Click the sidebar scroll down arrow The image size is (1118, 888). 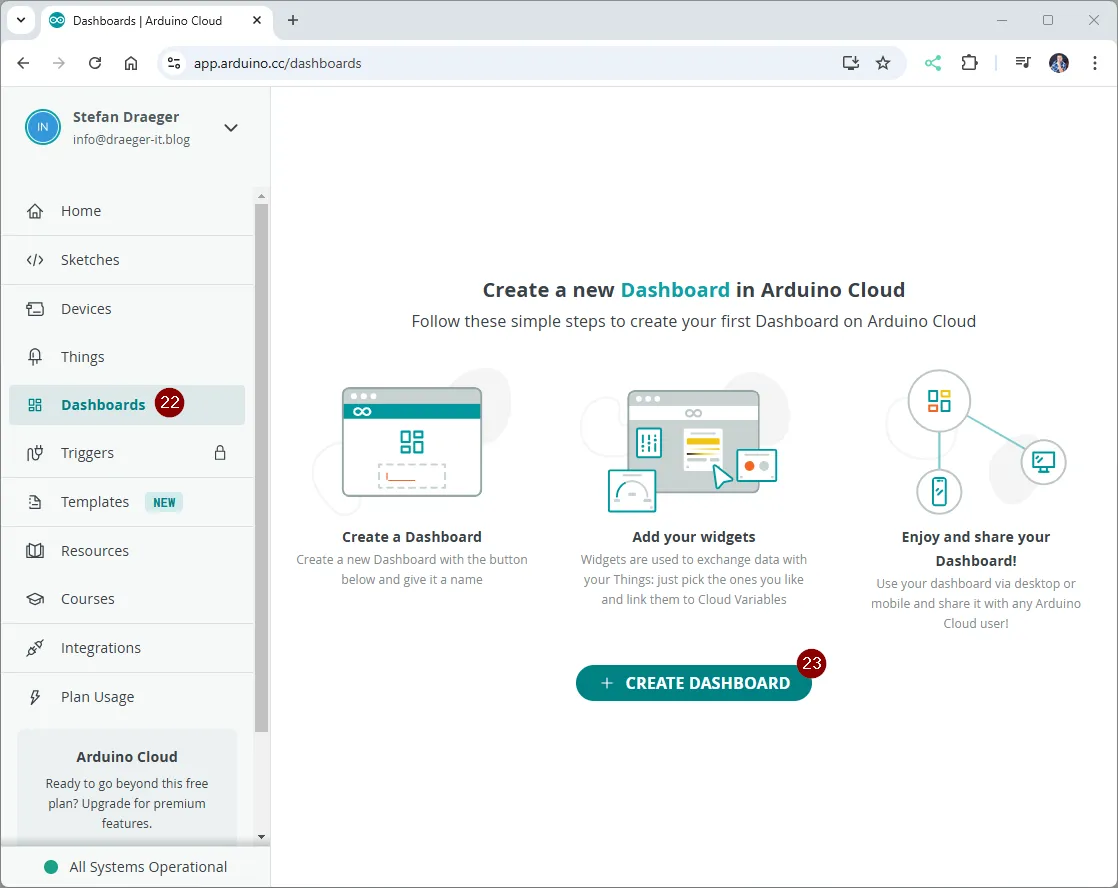click(262, 836)
